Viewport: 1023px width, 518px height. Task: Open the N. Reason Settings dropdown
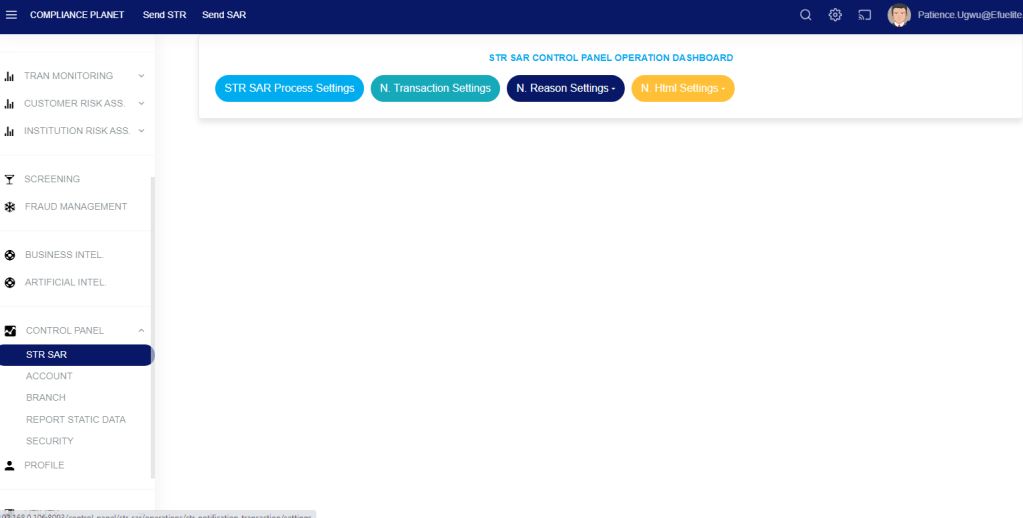point(566,88)
